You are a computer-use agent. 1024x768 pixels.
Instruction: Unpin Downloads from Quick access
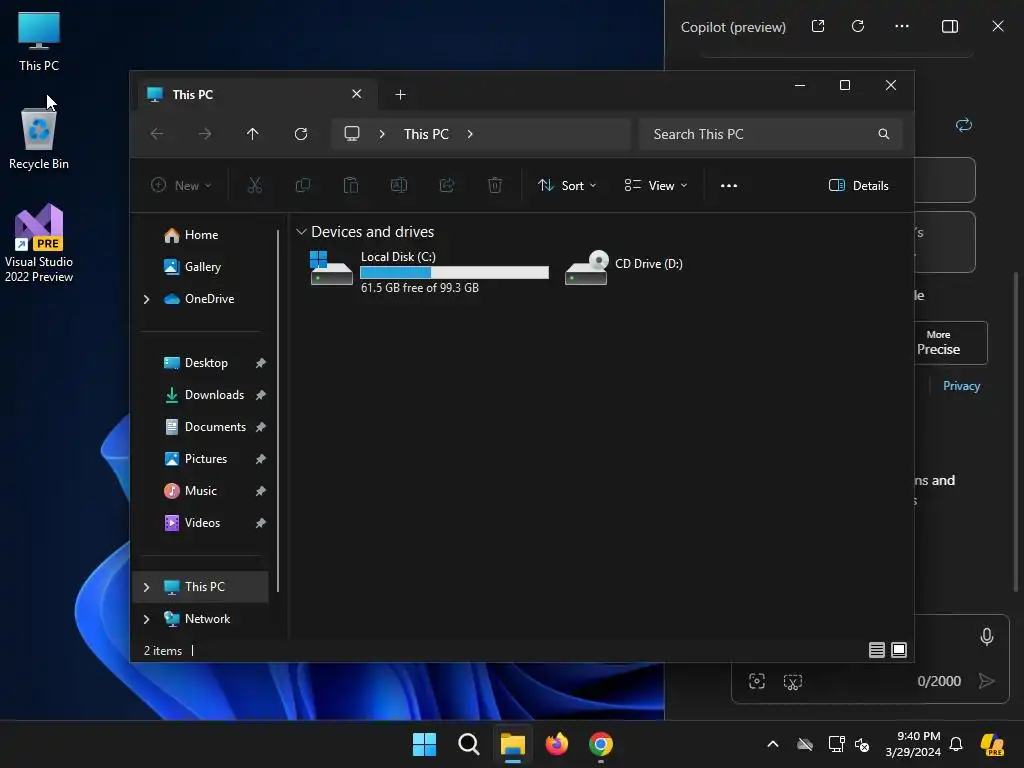coord(261,394)
